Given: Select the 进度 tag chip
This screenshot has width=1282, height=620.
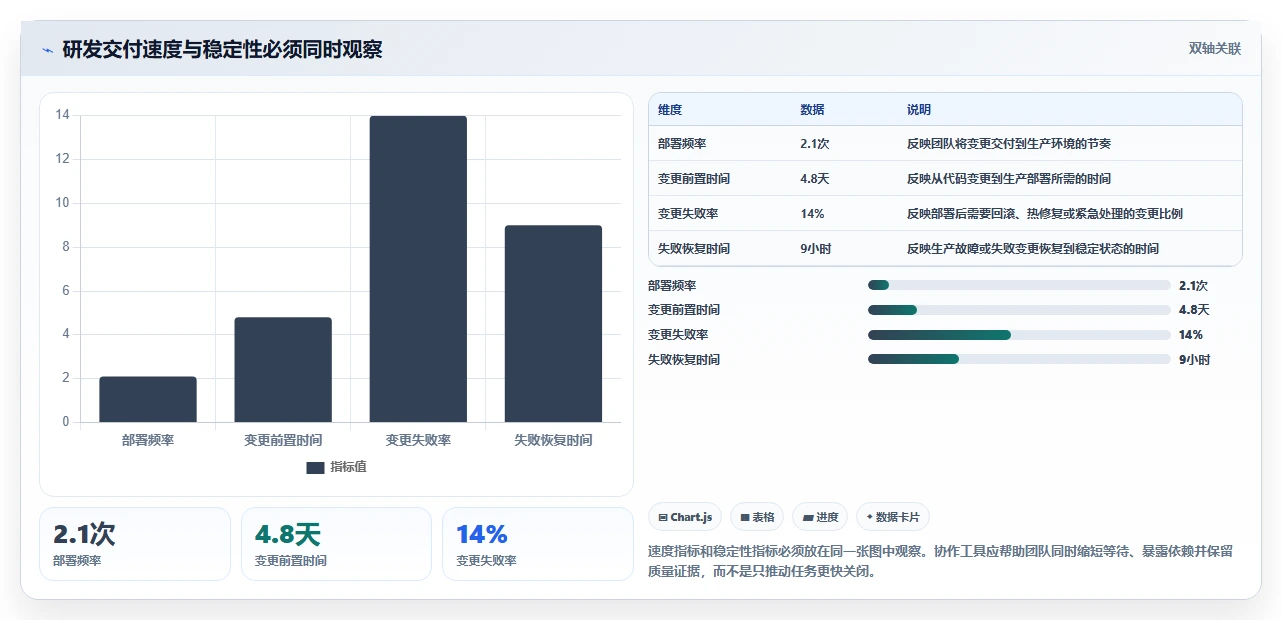Looking at the screenshot, I should [820, 517].
